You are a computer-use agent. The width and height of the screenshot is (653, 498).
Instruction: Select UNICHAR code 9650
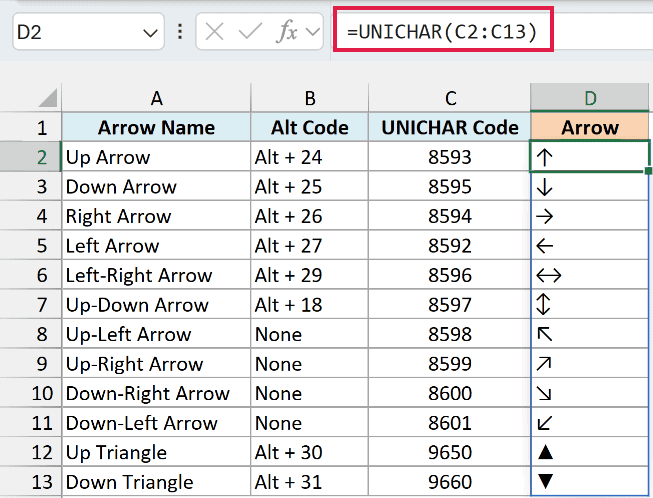click(449, 452)
